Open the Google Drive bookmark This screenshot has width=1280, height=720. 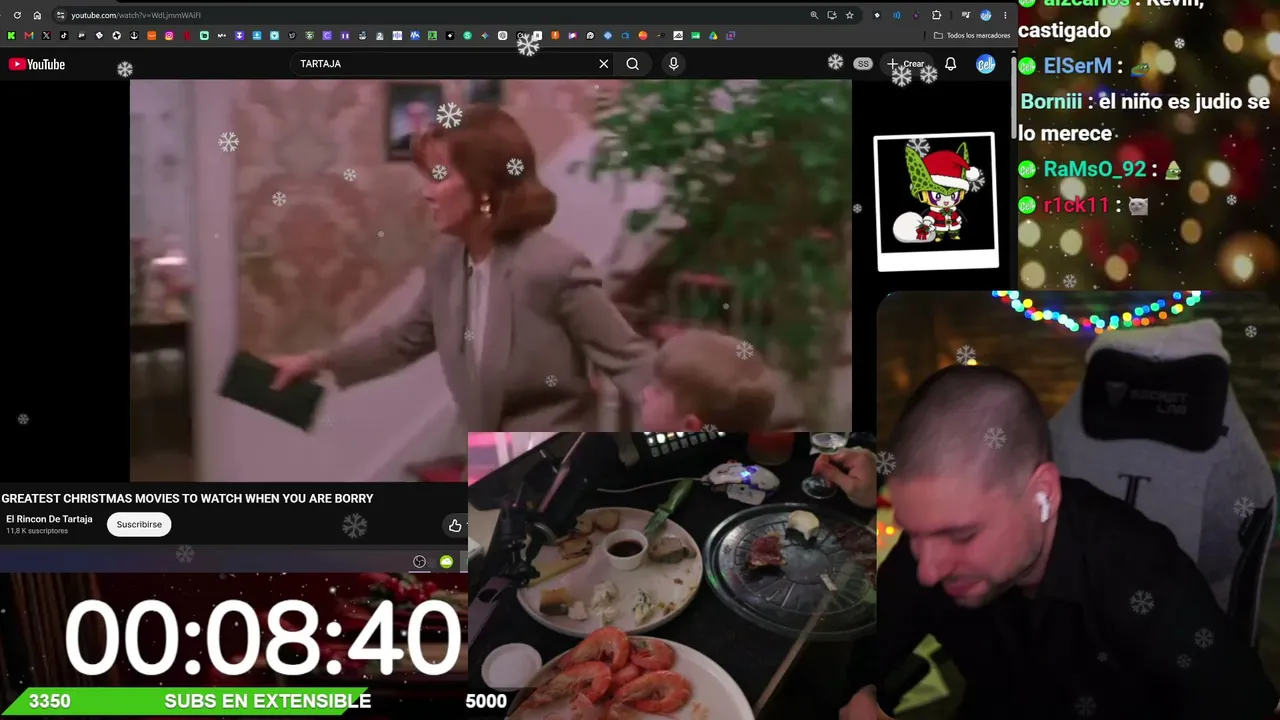coord(713,36)
